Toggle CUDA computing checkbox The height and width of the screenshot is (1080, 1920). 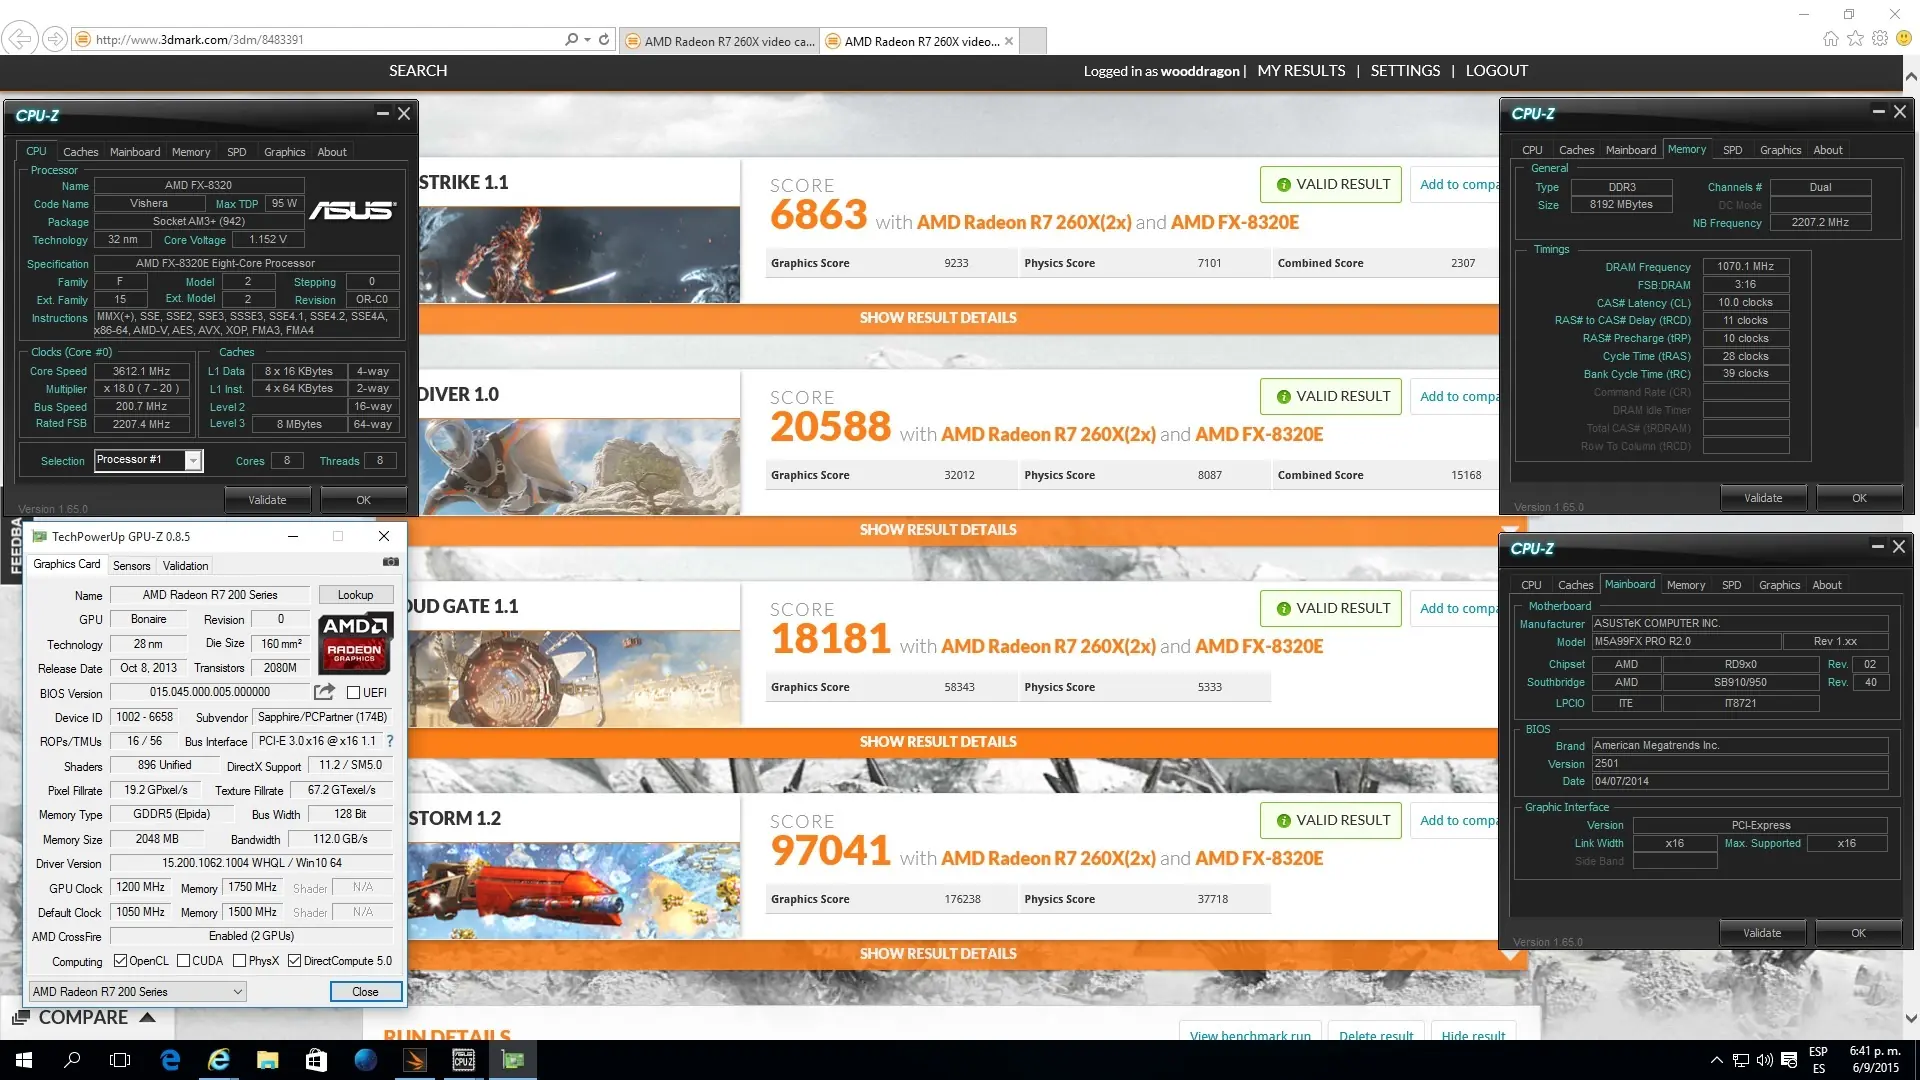tap(183, 961)
